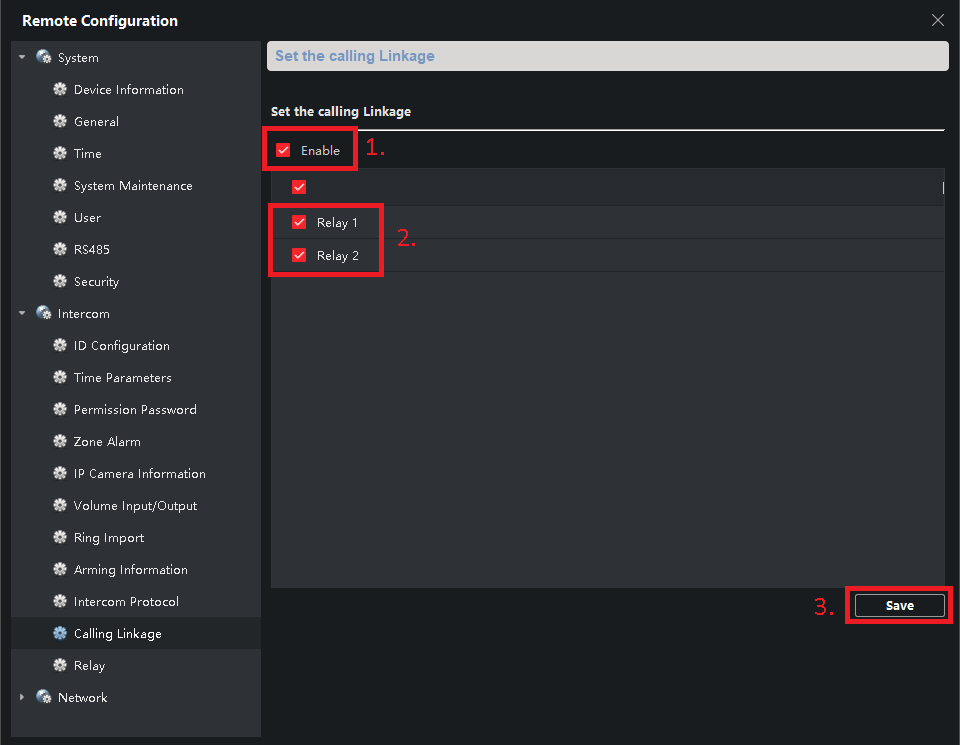The width and height of the screenshot is (960, 745).
Task: Click the gear icon next to RS485
Action: pyautogui.click(x=60, y=250)
